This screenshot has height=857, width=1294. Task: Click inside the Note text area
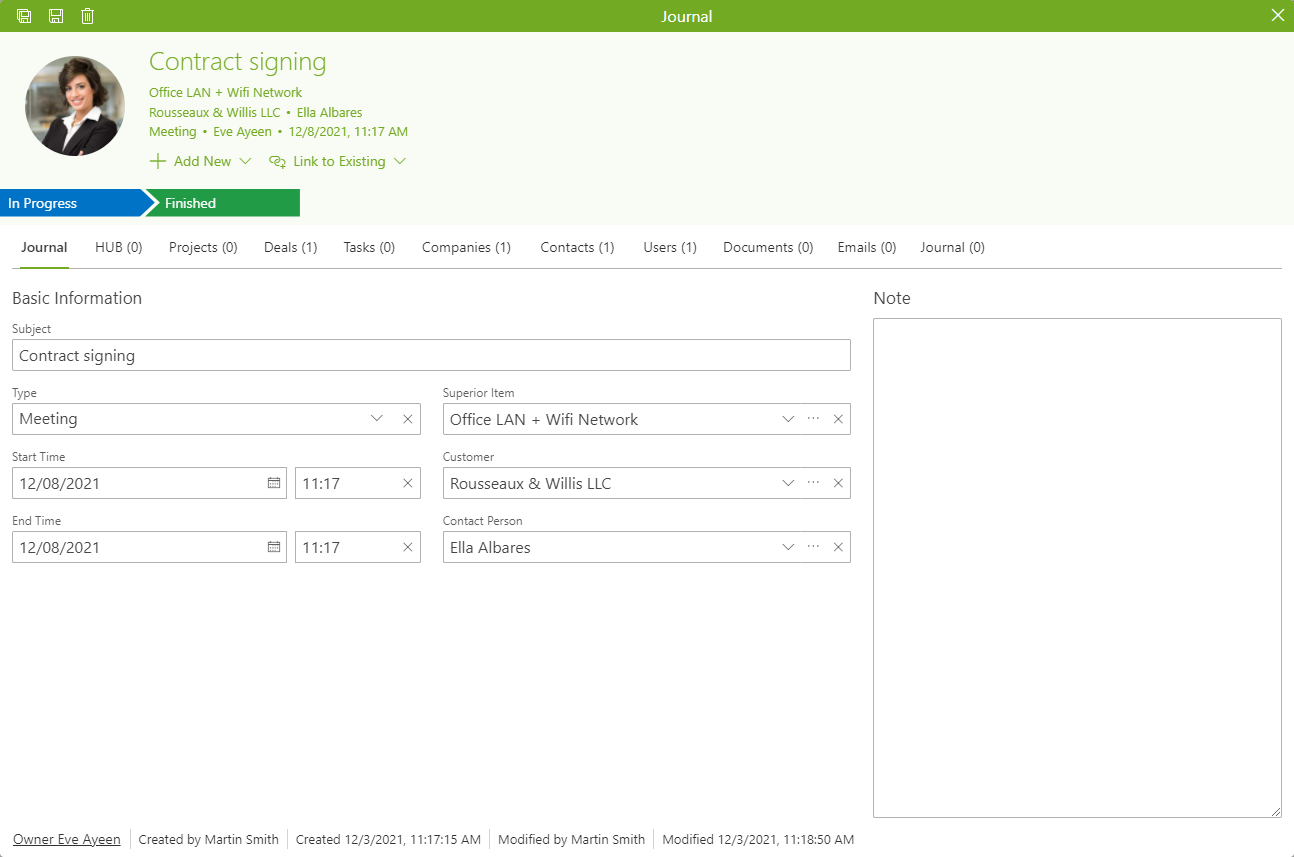coord(1077,568)
